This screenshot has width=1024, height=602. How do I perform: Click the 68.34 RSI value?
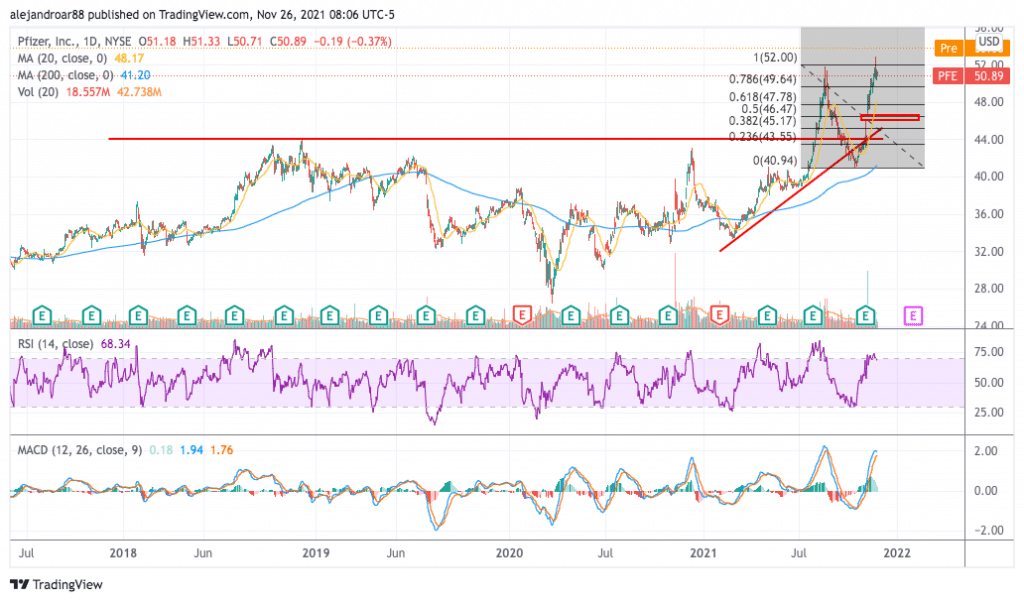pos(116,343)
